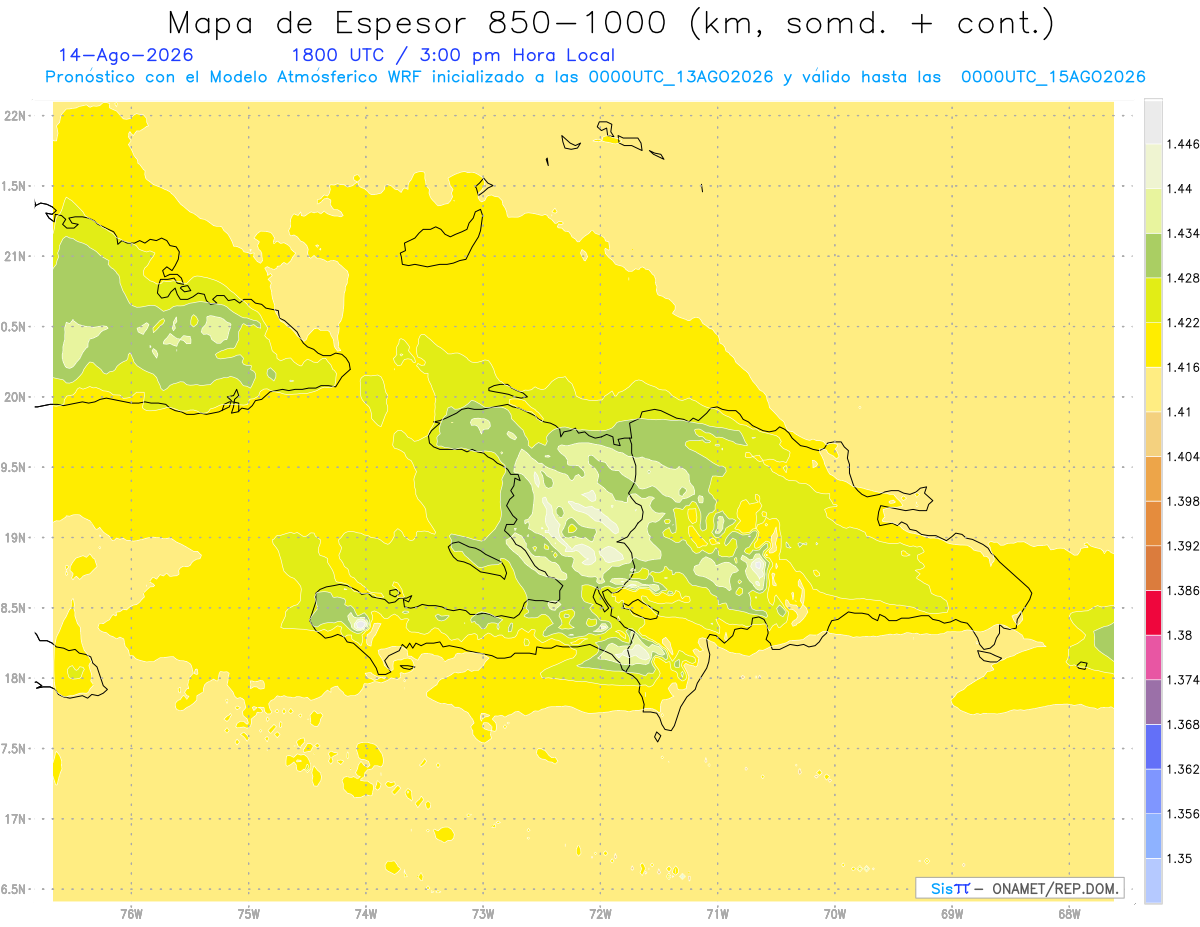Click the legend value '1.44'

pyautogui.click(x=1179, y=188)
